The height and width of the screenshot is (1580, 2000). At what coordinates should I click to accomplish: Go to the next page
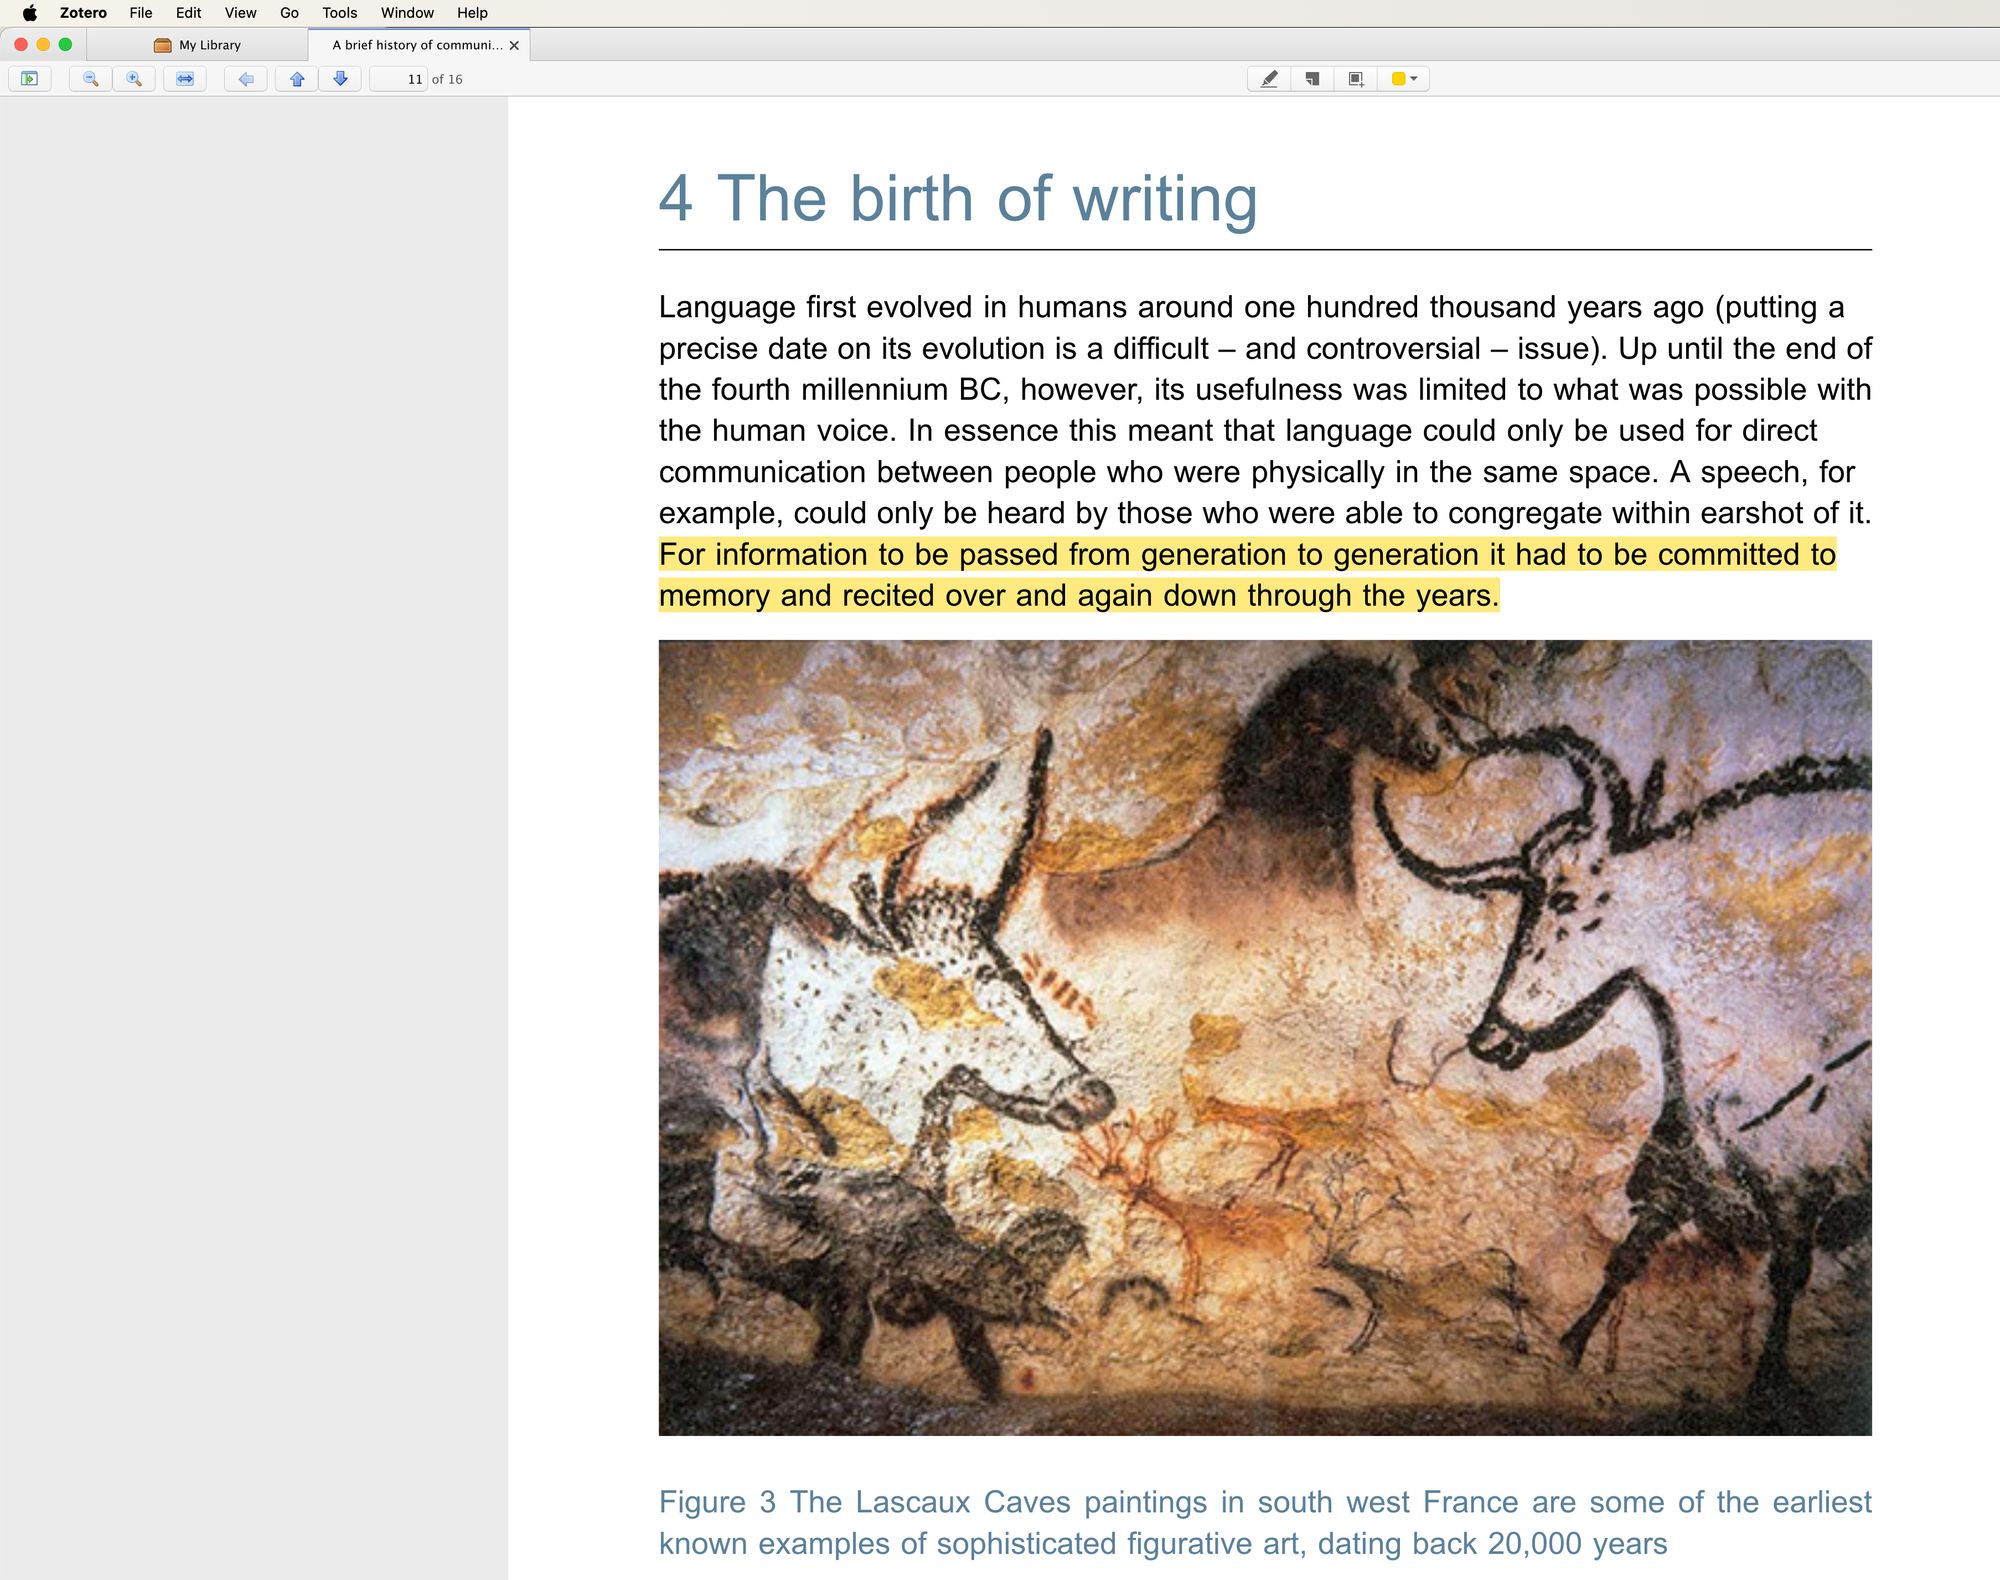340,79
